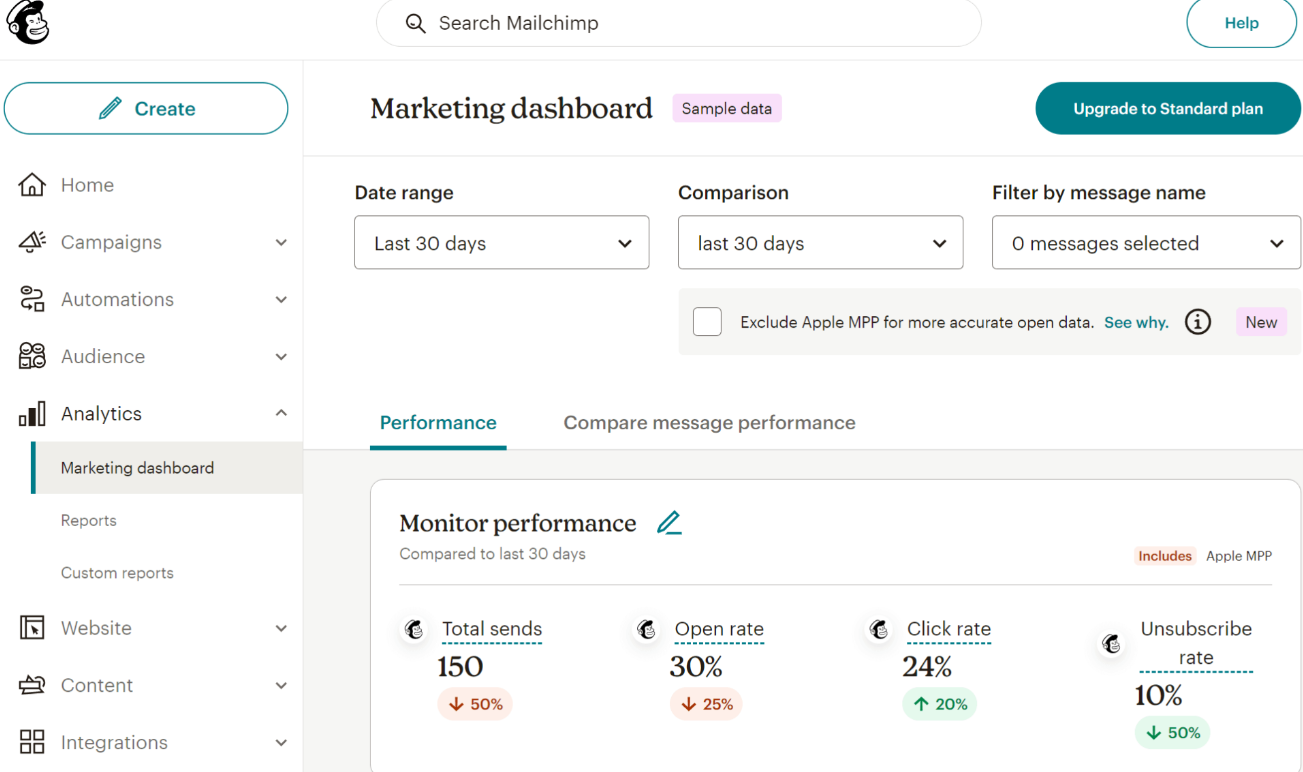Click Freddie icon beside Click rate
Image resolution: width=1303 pixels, height=772 pixels.
tap(879, 629)
